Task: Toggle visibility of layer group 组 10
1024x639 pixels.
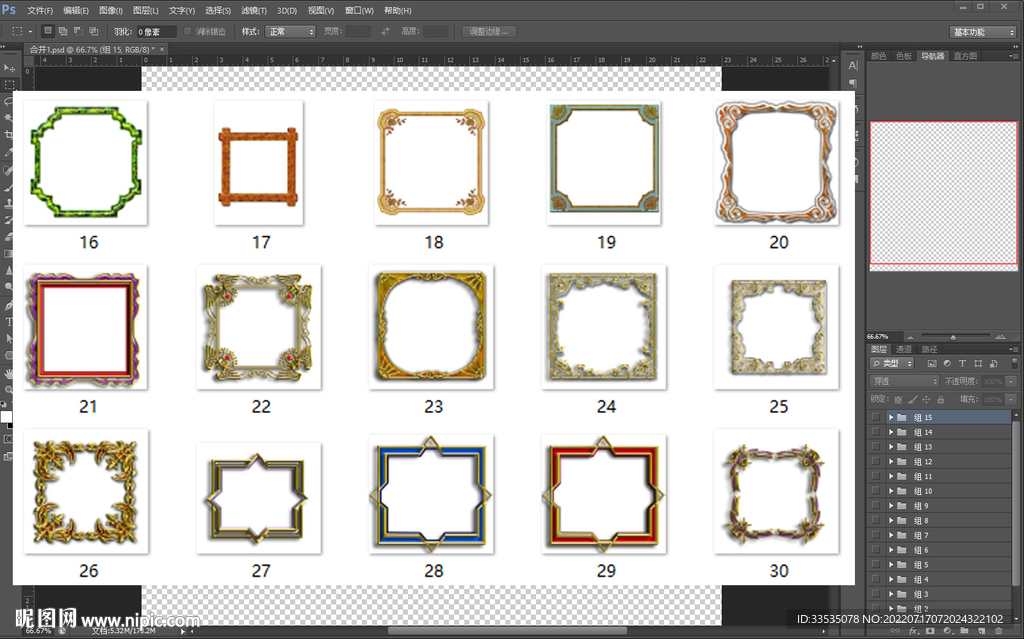Action: 876,491
